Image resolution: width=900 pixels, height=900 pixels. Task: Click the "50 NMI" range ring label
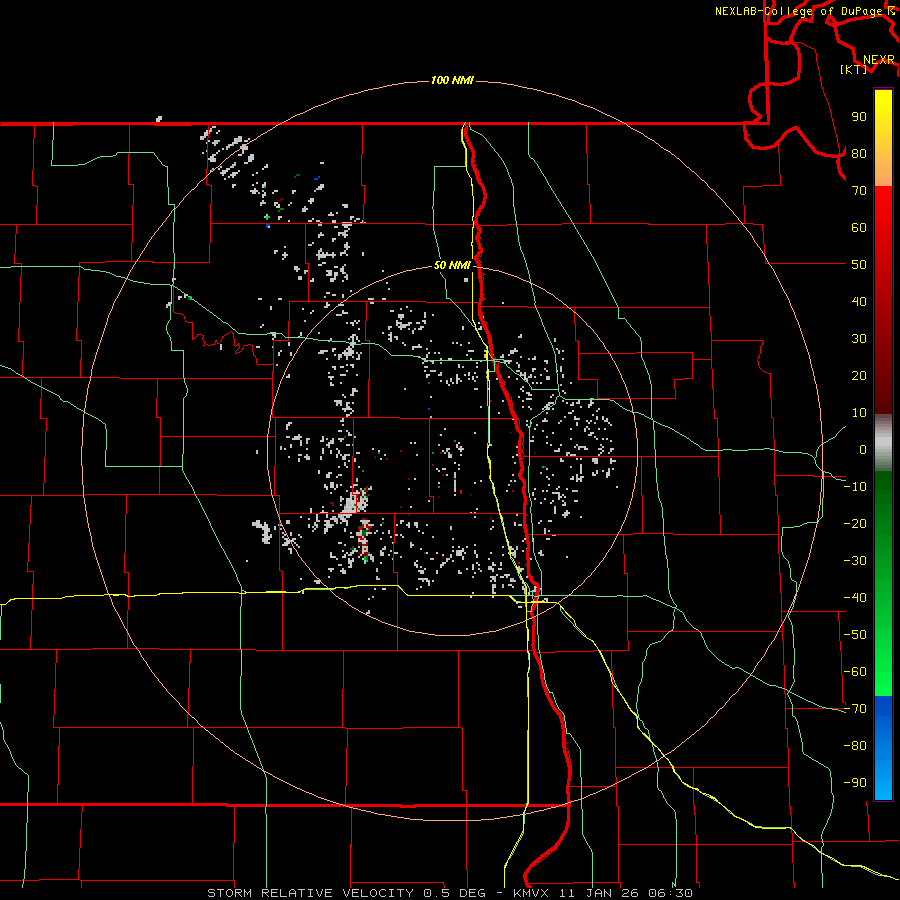[x=452, y=265]
